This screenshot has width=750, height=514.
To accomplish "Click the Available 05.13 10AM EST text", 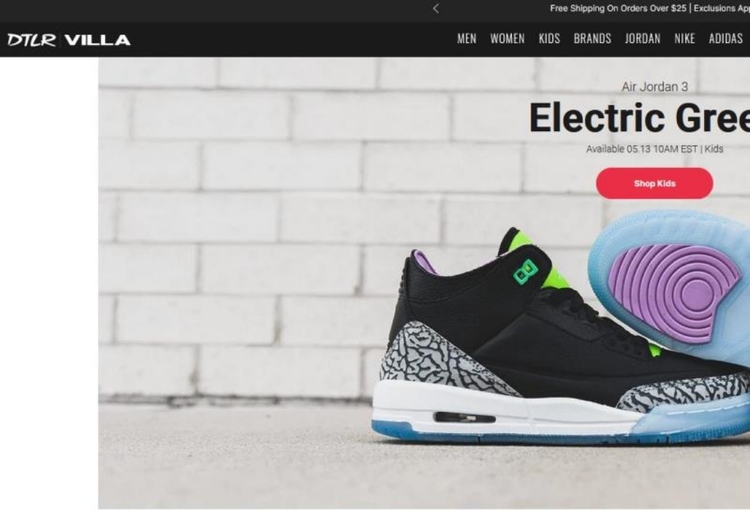I will click(641, 149).
